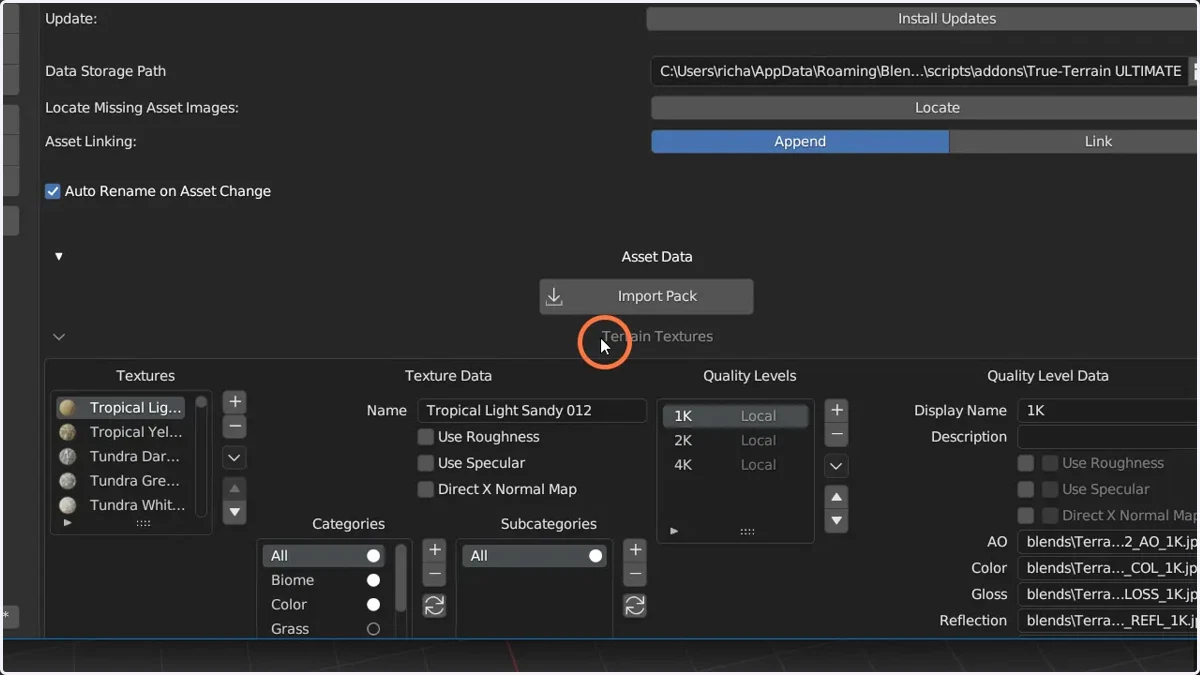
Task: Select the 2K quality level row
Action: coord(735,440)
